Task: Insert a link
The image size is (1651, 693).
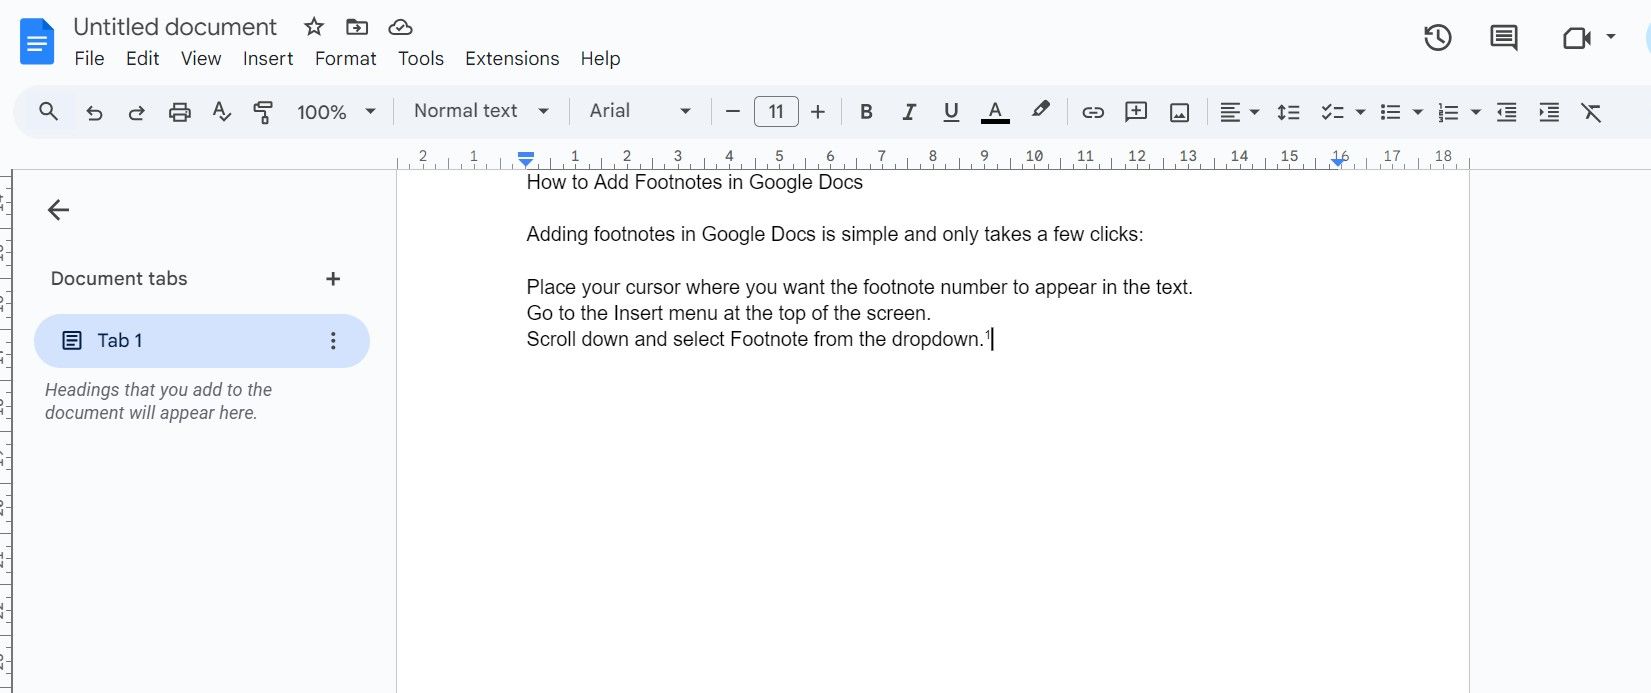Action: click(1093, 112)
